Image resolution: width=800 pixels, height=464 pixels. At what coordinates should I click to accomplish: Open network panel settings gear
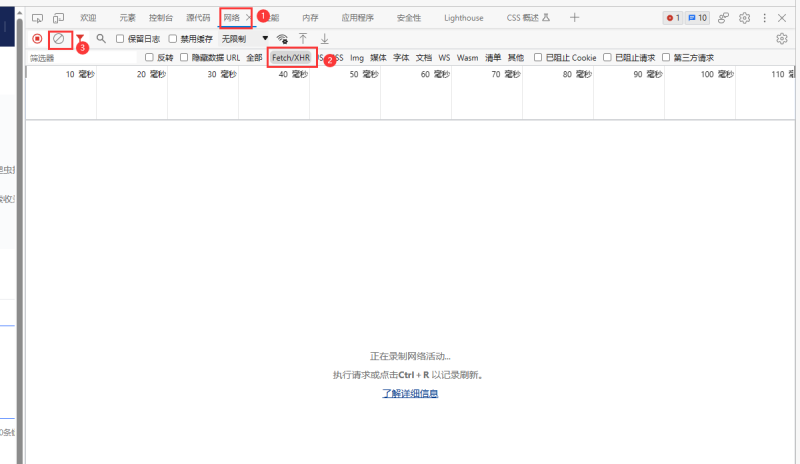tap(782, 39)
